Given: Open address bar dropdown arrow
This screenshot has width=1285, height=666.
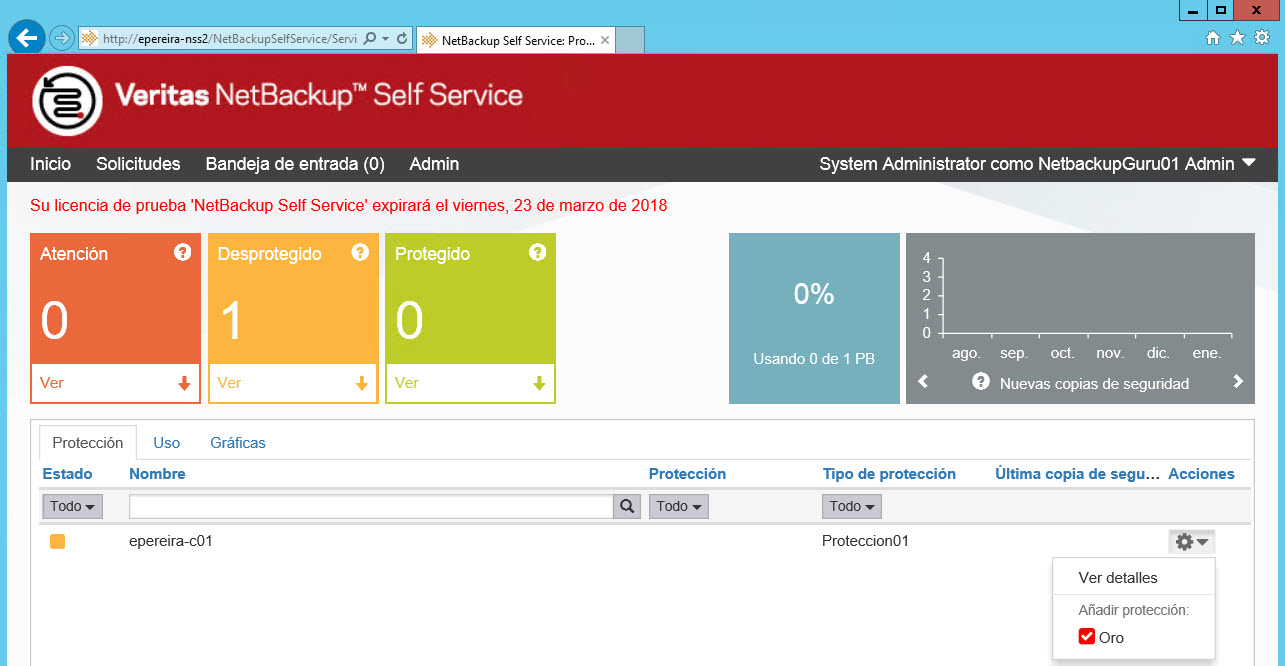Looking at the screenshot, I should point(385,38).
